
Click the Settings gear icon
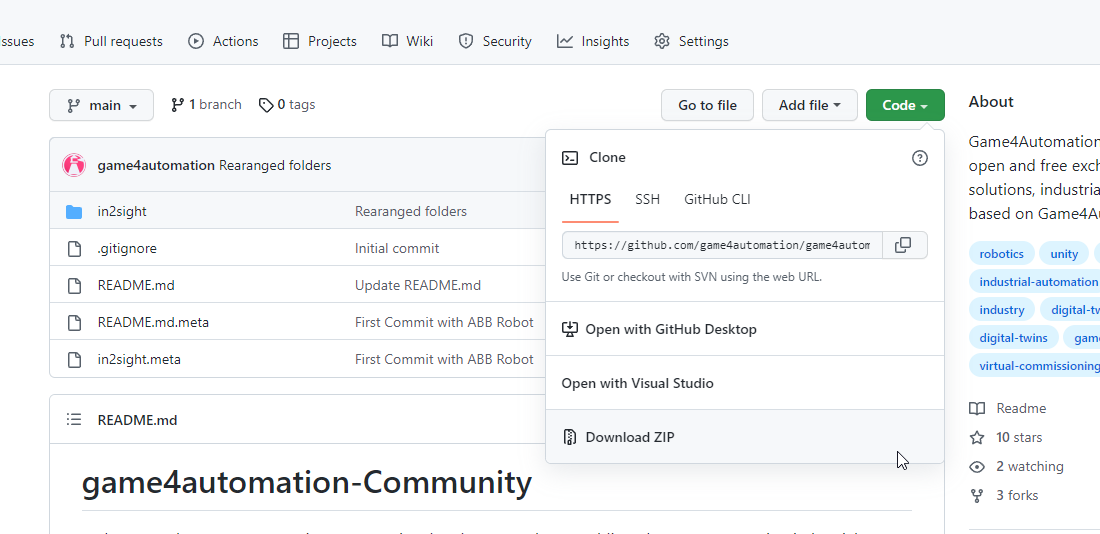[662, 41]
